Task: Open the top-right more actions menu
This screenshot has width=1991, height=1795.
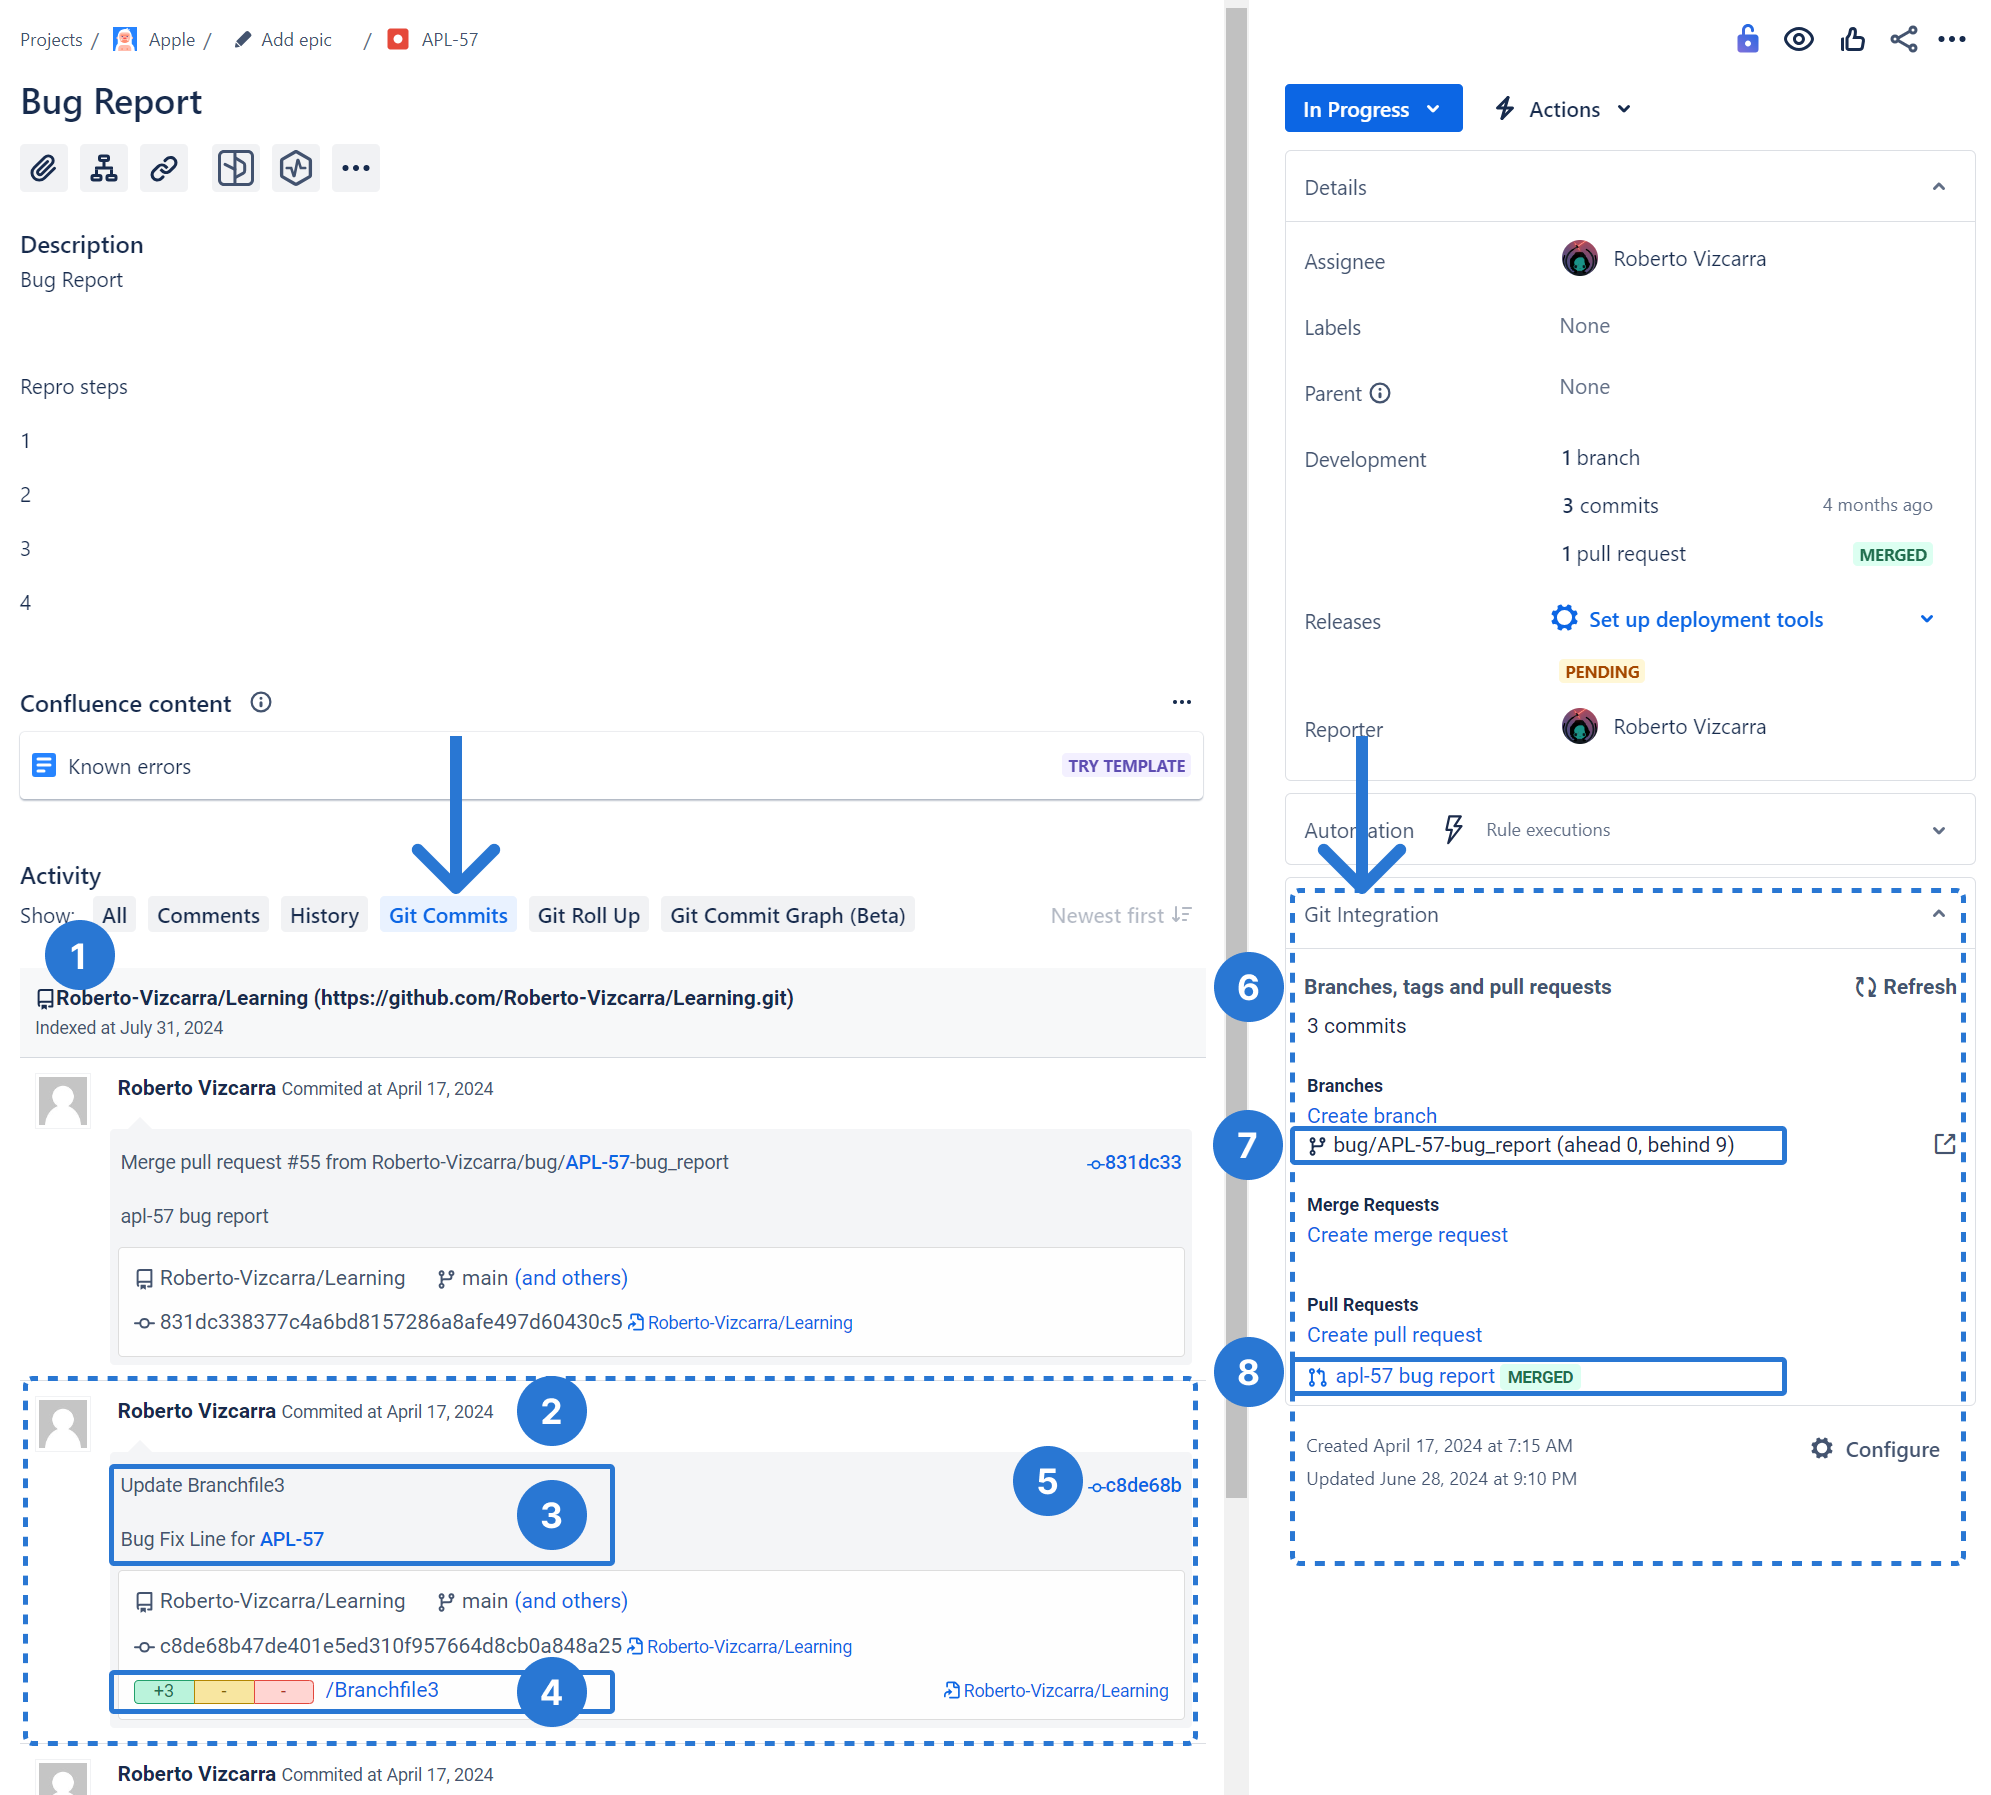Action: (1952, 39)
